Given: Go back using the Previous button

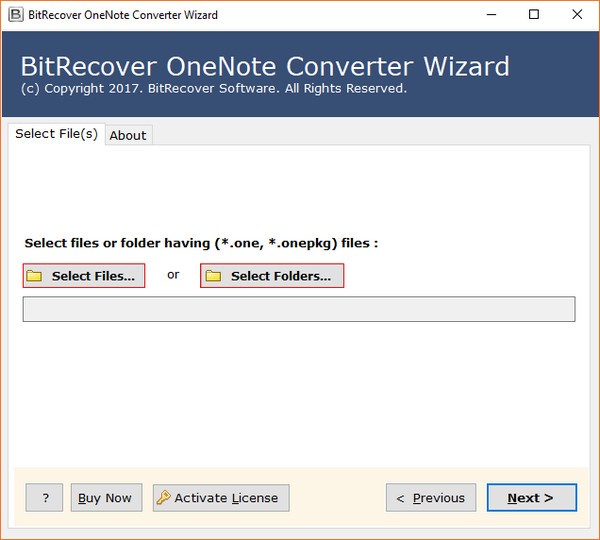Looking at the screenshot, I should [x=431, y=498].
